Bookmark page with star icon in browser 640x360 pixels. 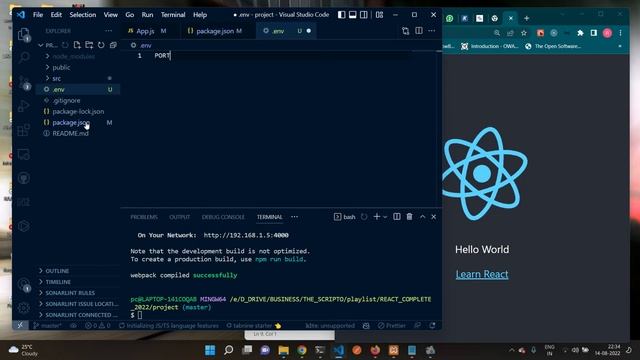click(x=524, y=33)
